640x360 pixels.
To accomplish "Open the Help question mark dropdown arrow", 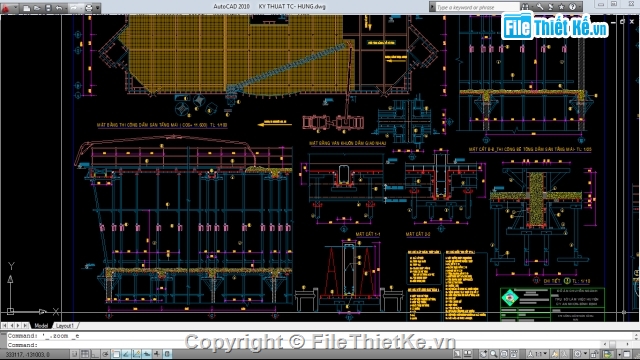I will [x=579, y=7].
